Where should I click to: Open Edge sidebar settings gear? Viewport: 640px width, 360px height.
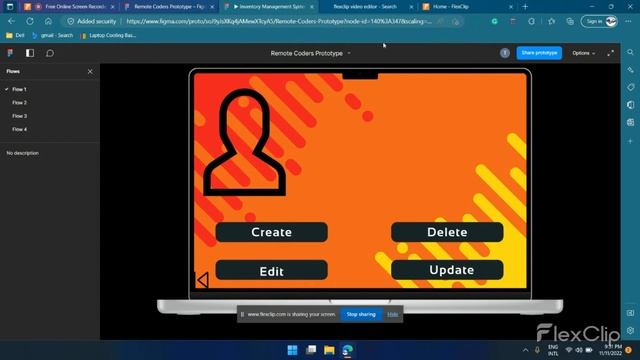point(631,331)
